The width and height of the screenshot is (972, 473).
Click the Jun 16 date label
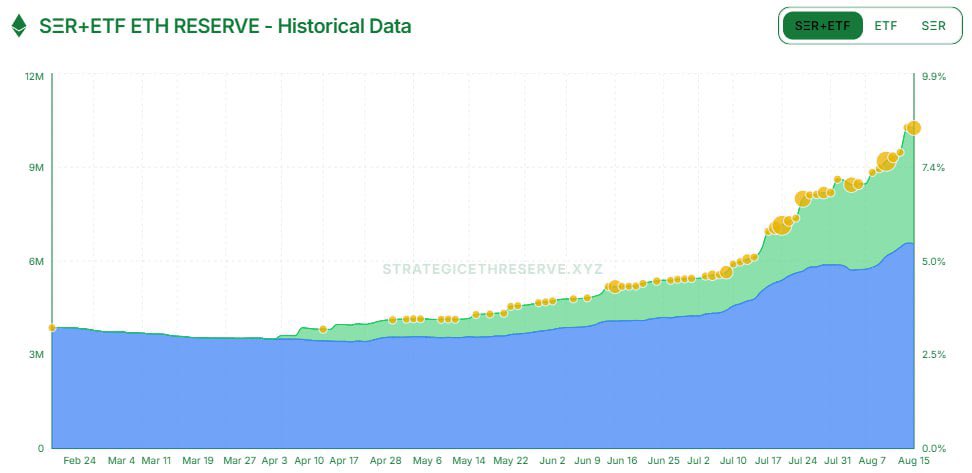pos(622,461)
